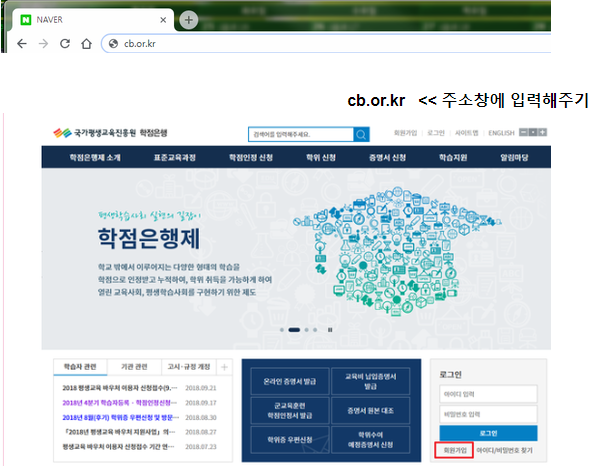610x466 pixels.
Task: Open notice 2018년 4분기 학습자등록
Action: point(119,403)
